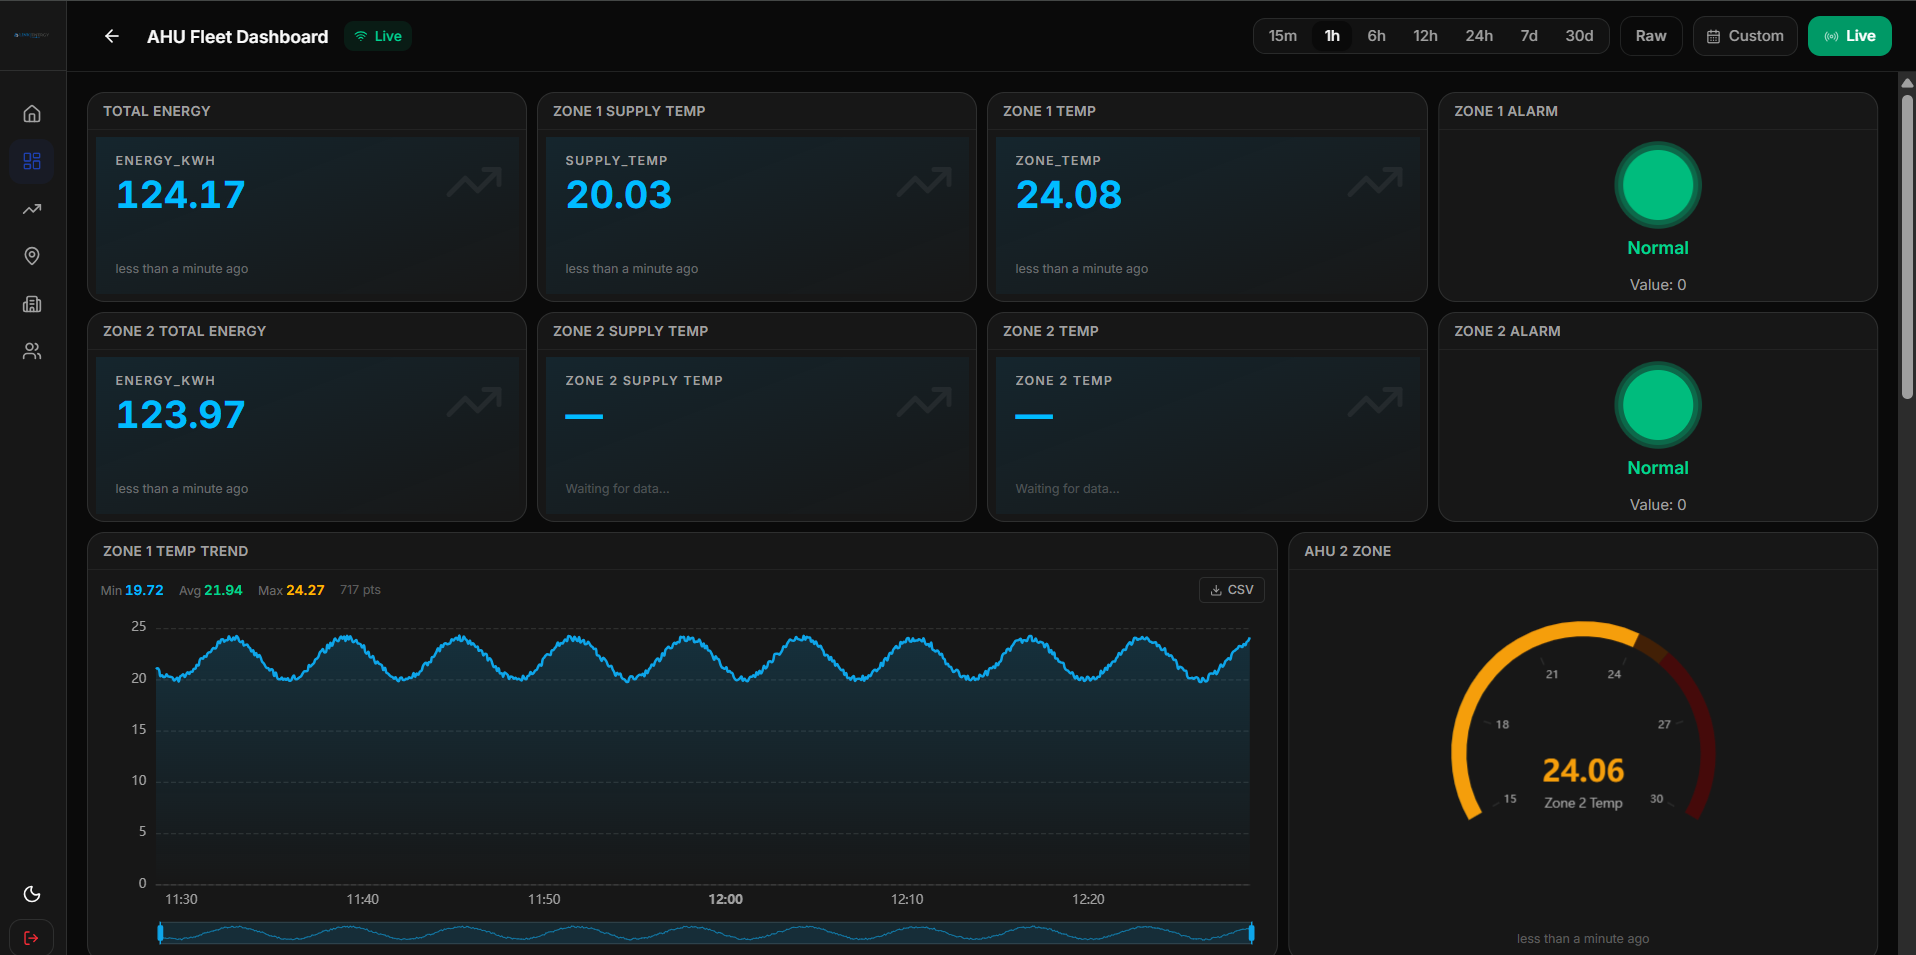Download the trend chart as CSV
The height and width of the screenshot is (955, 1916).
coord(1231,590)
